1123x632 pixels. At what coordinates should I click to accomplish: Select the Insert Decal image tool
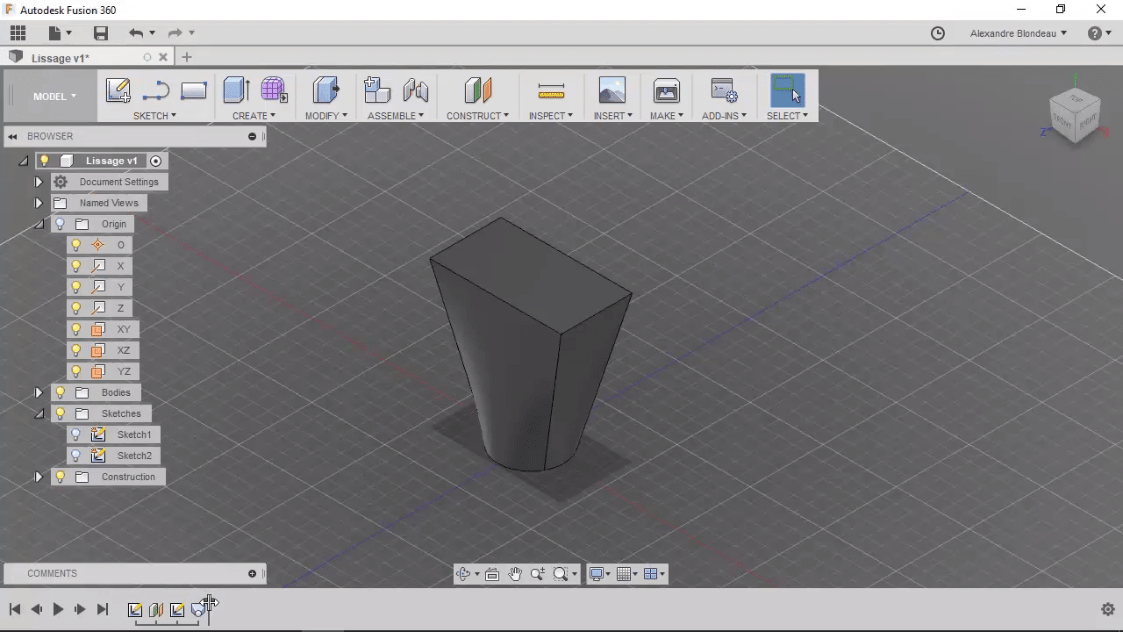tap(612, 90)
